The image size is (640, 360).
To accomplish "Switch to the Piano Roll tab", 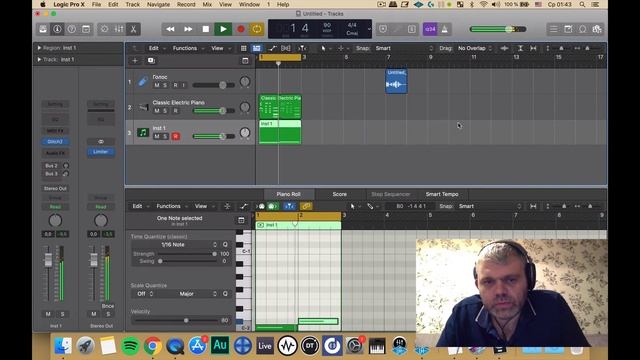I will (x=288, y=194).
